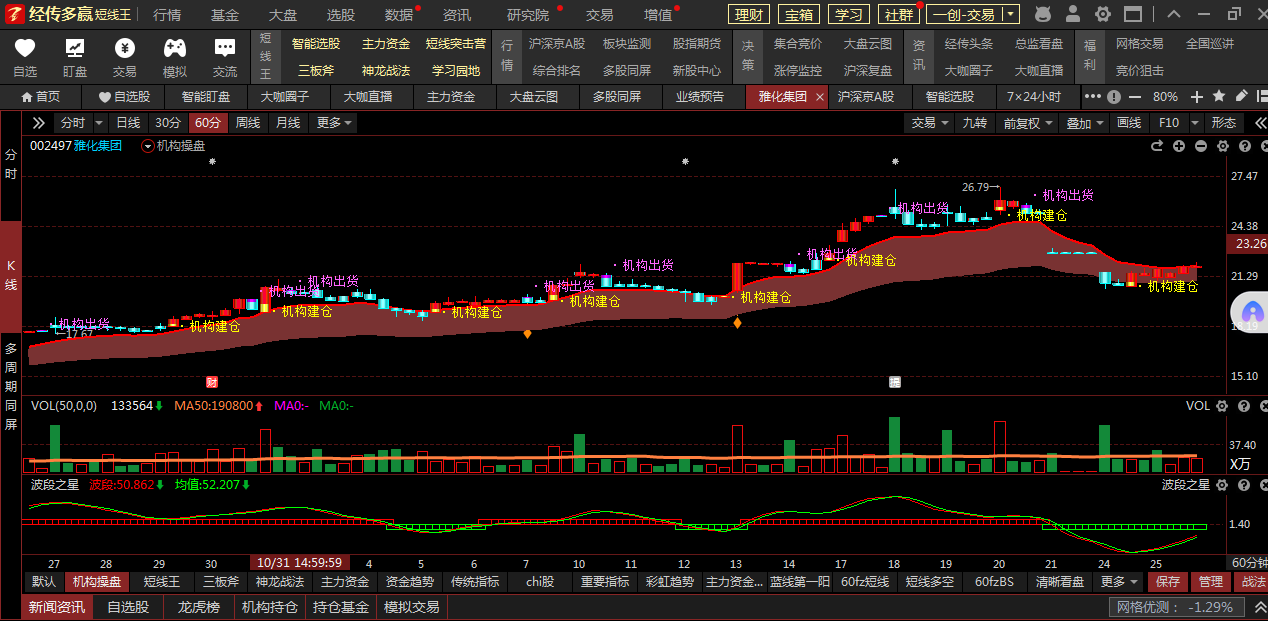The image size is (1268, 621).
Task: Click the circled minus icon on main chart
Action: (1201, 146)
